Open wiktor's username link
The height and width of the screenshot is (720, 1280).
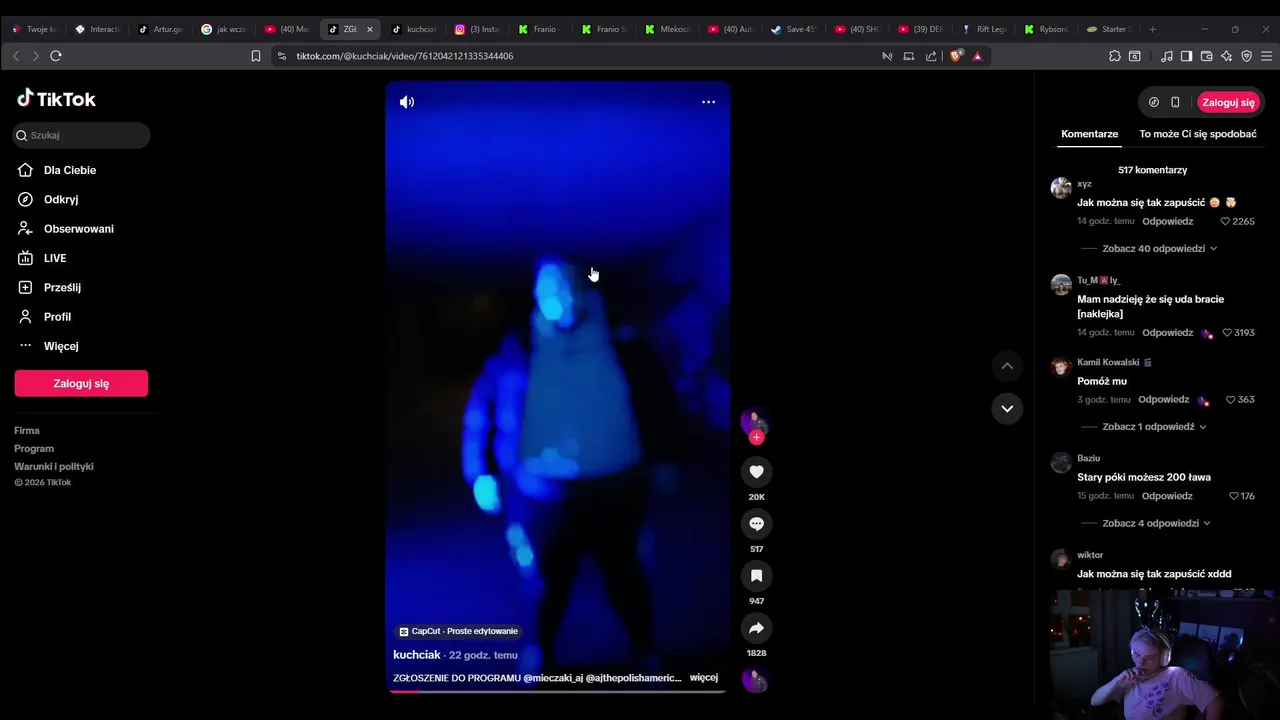[x=1090, y=555]
